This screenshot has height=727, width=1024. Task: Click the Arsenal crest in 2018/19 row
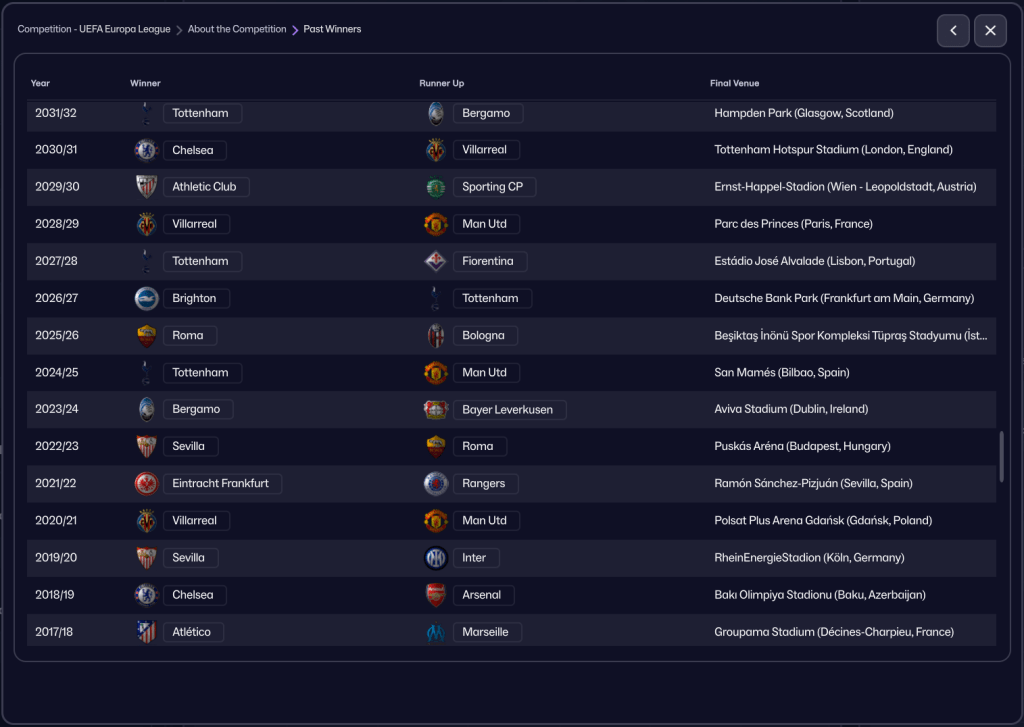click(436, 594)
